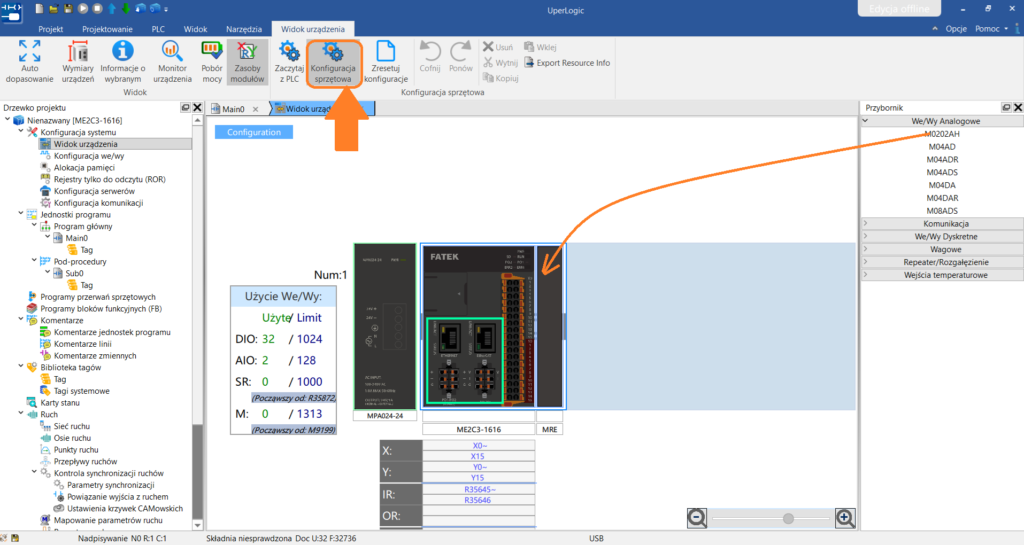Click Usuń delete in ribbon
Image resolution: width=1024 pixels, height=545 pixels.
click(x=498, y=47)
